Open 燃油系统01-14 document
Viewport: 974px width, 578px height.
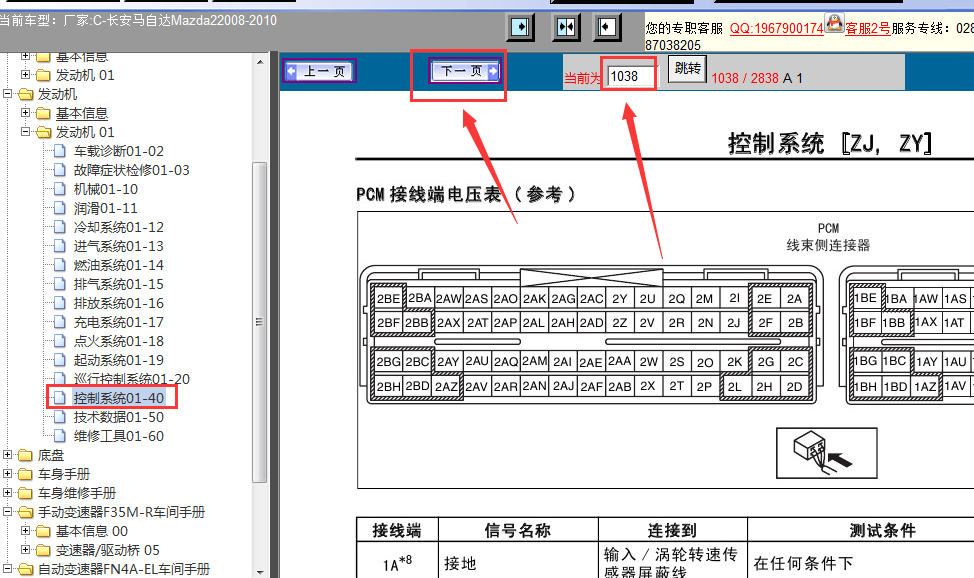(x=119, y=265)
